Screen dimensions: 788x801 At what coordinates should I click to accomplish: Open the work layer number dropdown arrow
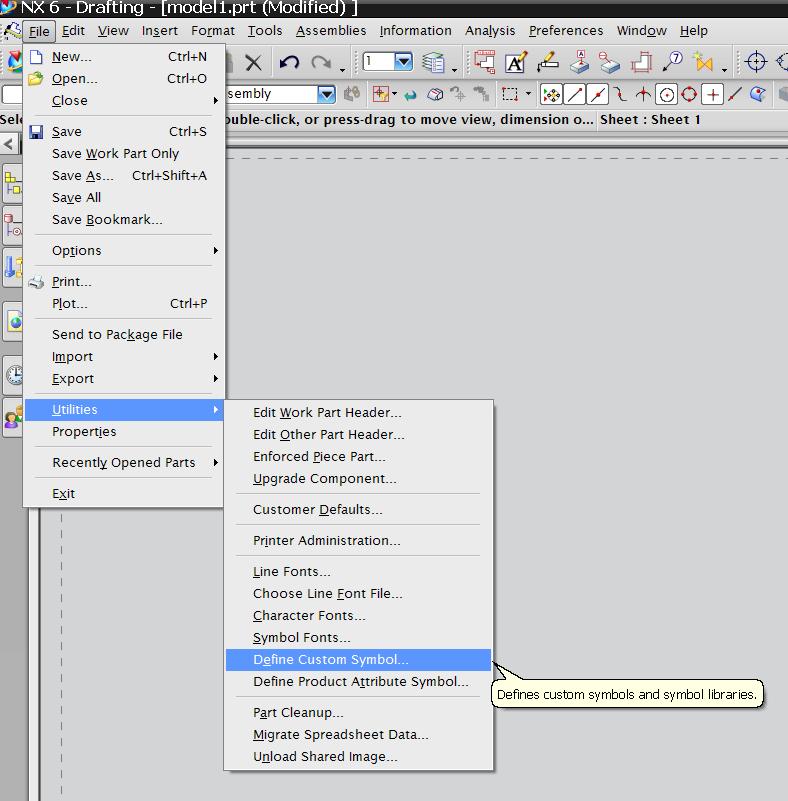click(403, 62)
